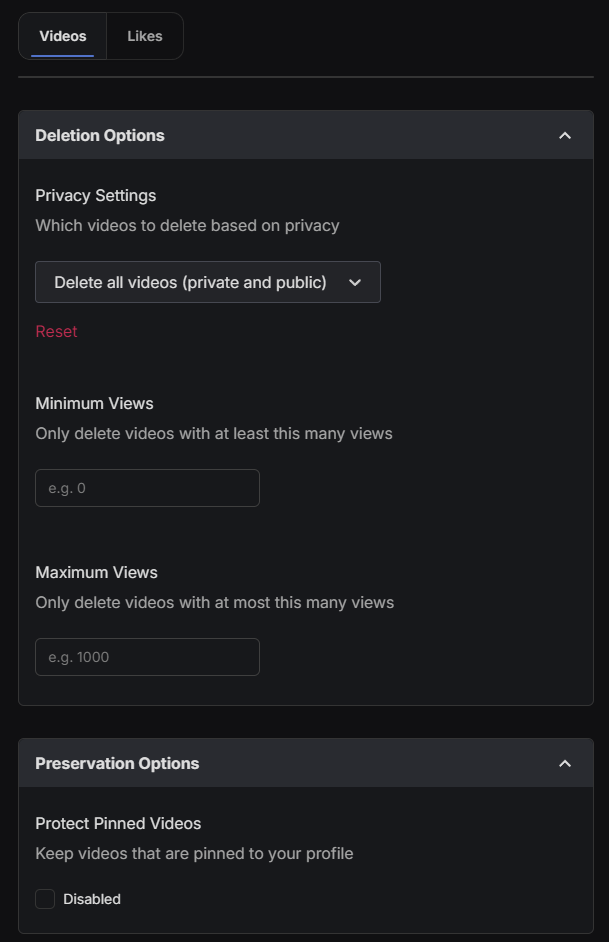The image size is (609, 942).
Task: Switch to the Videos tab
Action: click(x=63, y=36)
